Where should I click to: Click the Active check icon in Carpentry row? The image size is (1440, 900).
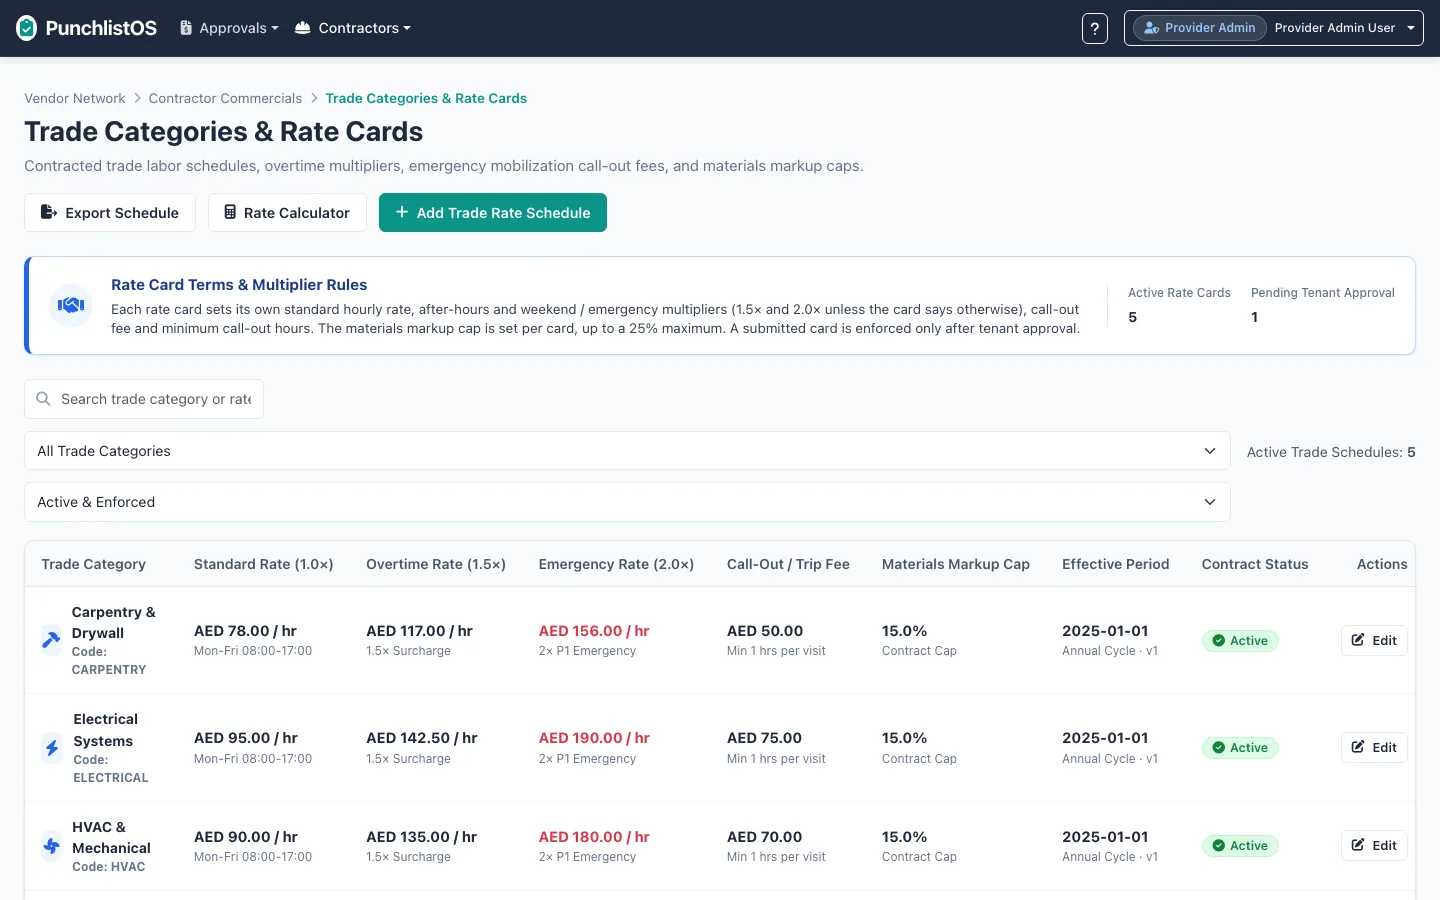pyautogui.click(x=1218, y=641)
